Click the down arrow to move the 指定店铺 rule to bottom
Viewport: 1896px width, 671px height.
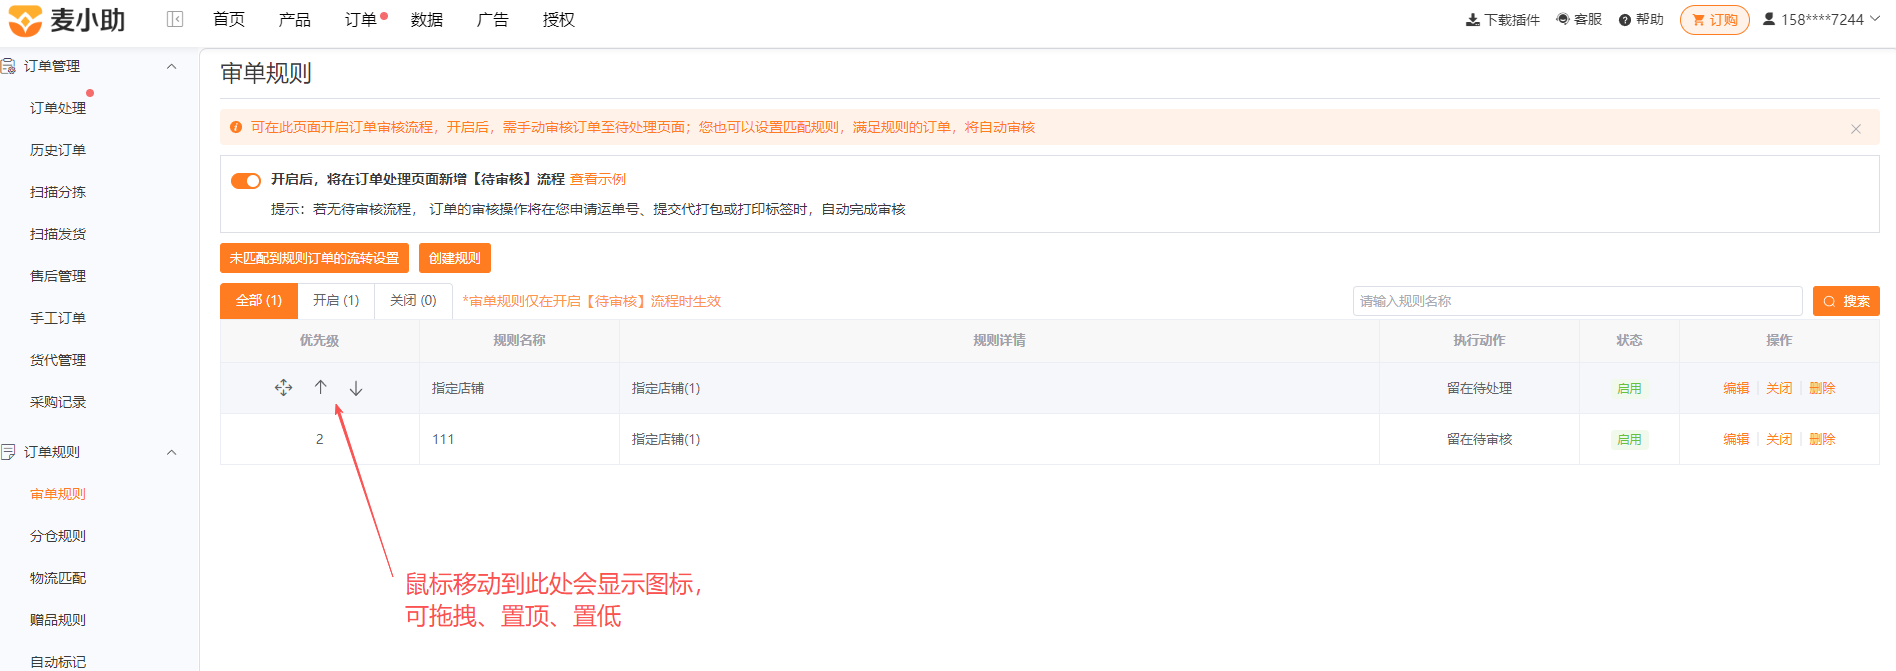tap(356, 388)
